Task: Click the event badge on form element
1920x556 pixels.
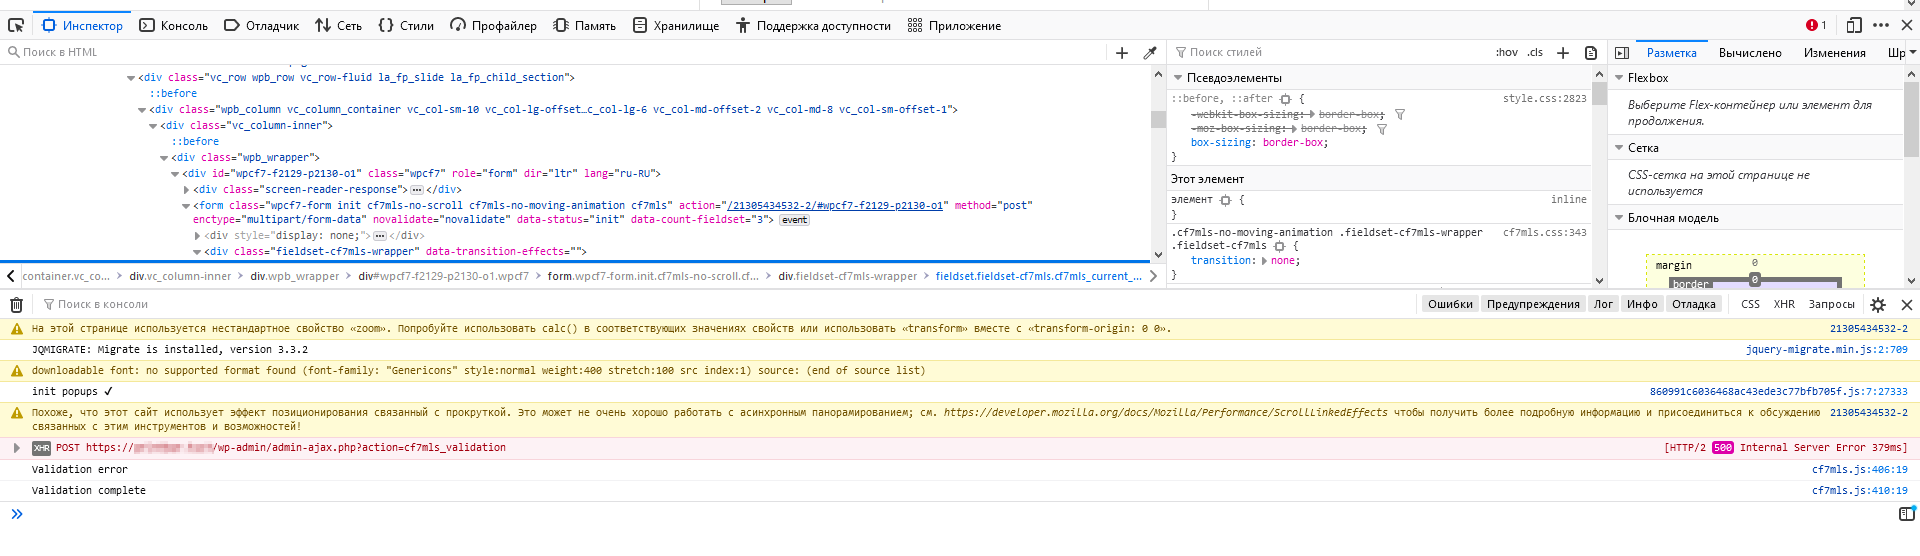Action: tap(795, 220)
